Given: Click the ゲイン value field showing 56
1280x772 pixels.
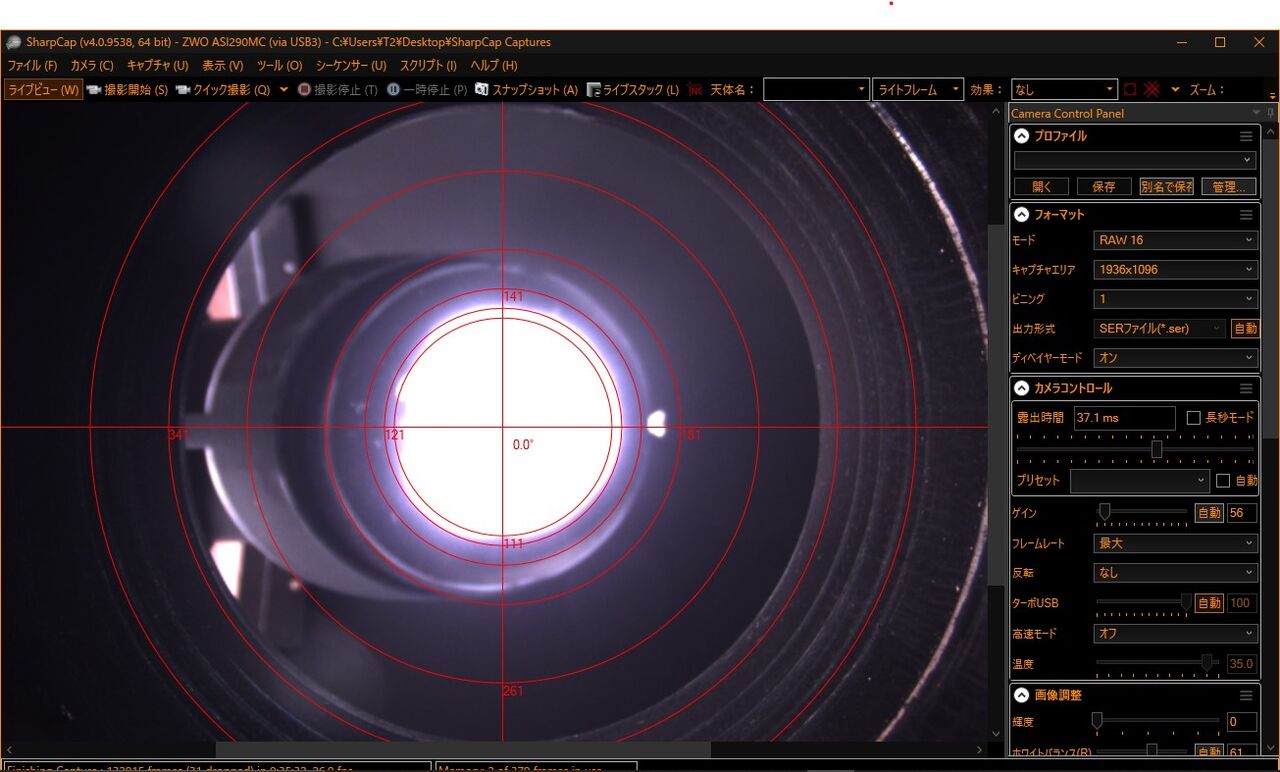Looking at the screenshot, I should [1241, 513].
